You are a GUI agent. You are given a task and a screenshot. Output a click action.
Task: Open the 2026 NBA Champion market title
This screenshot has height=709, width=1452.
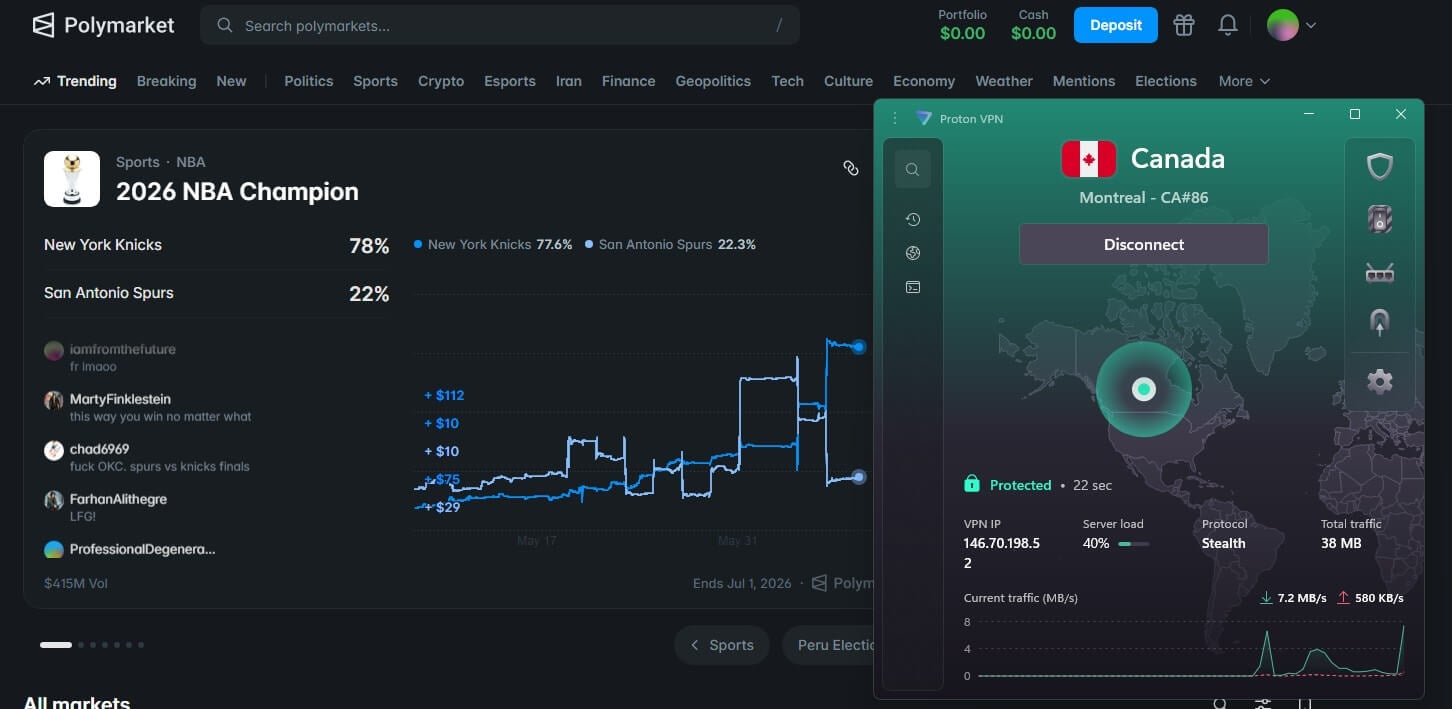237,191
